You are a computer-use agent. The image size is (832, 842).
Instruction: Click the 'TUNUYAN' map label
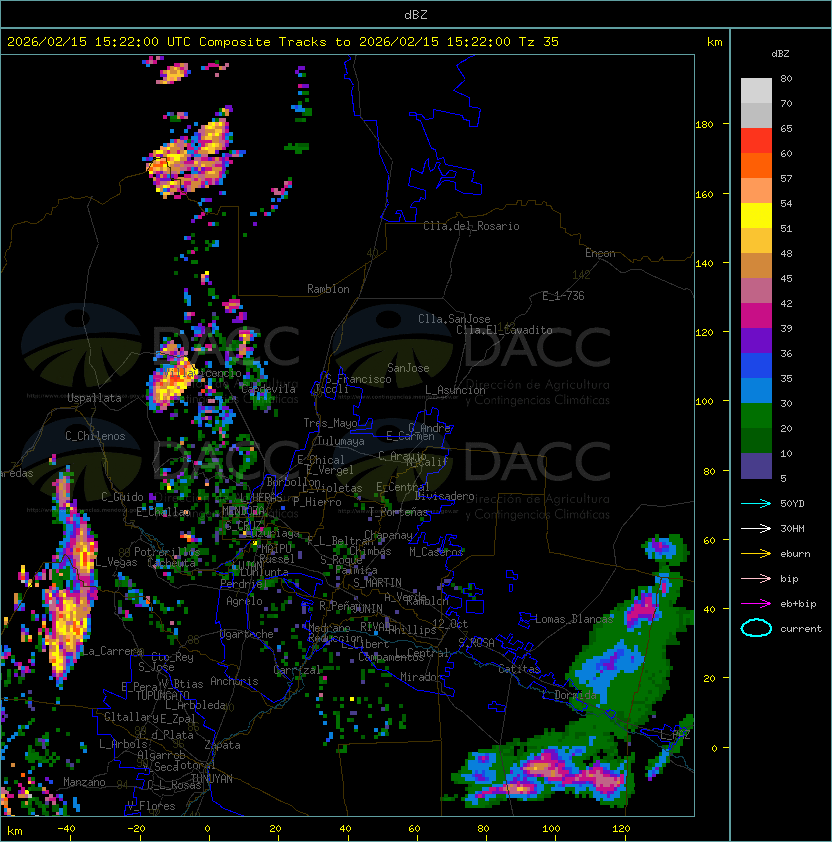(212, 779)
